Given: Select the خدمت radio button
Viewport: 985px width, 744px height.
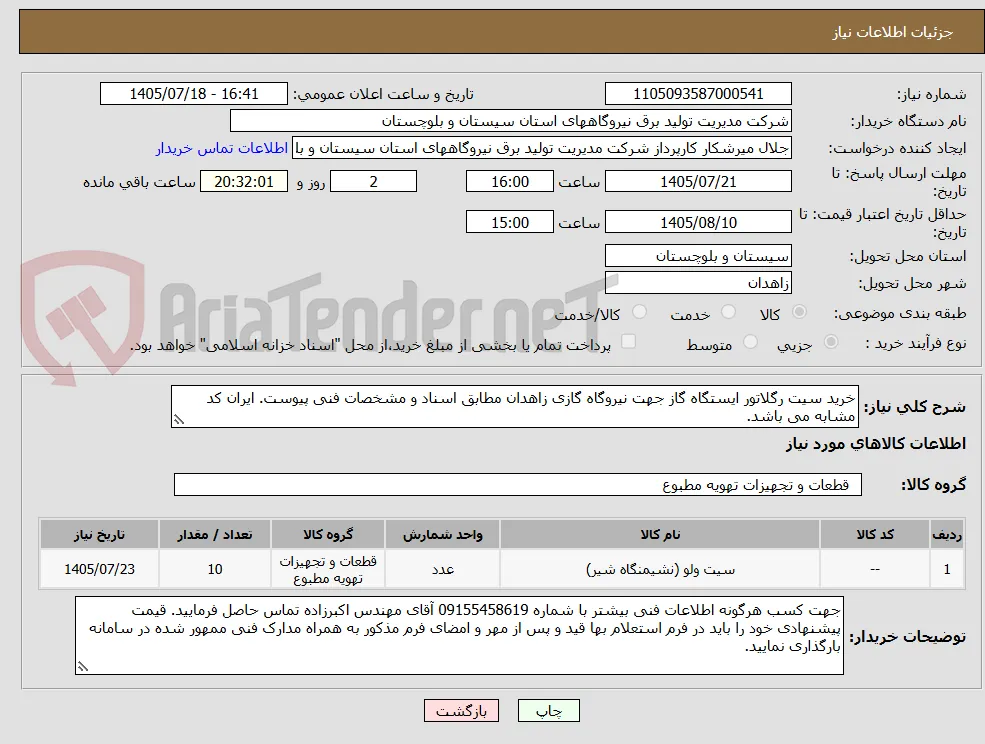Looking at the screenshot, I should click(x=728, y=312).
